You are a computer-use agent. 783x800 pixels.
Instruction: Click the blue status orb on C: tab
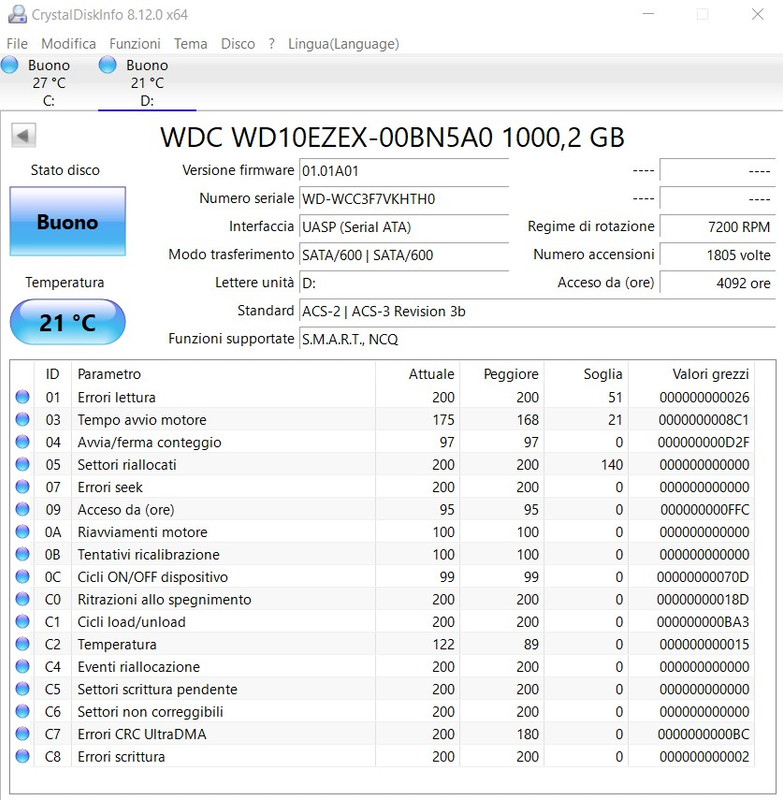click(x=10, y=65)
